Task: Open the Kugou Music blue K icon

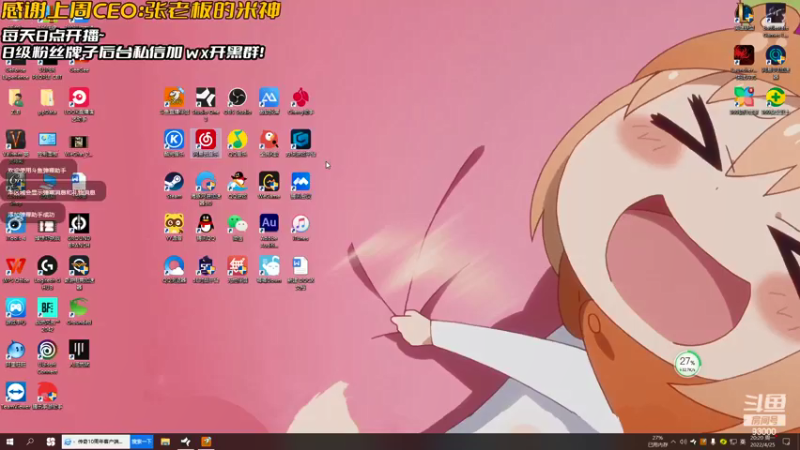Action: pos(174,139)
